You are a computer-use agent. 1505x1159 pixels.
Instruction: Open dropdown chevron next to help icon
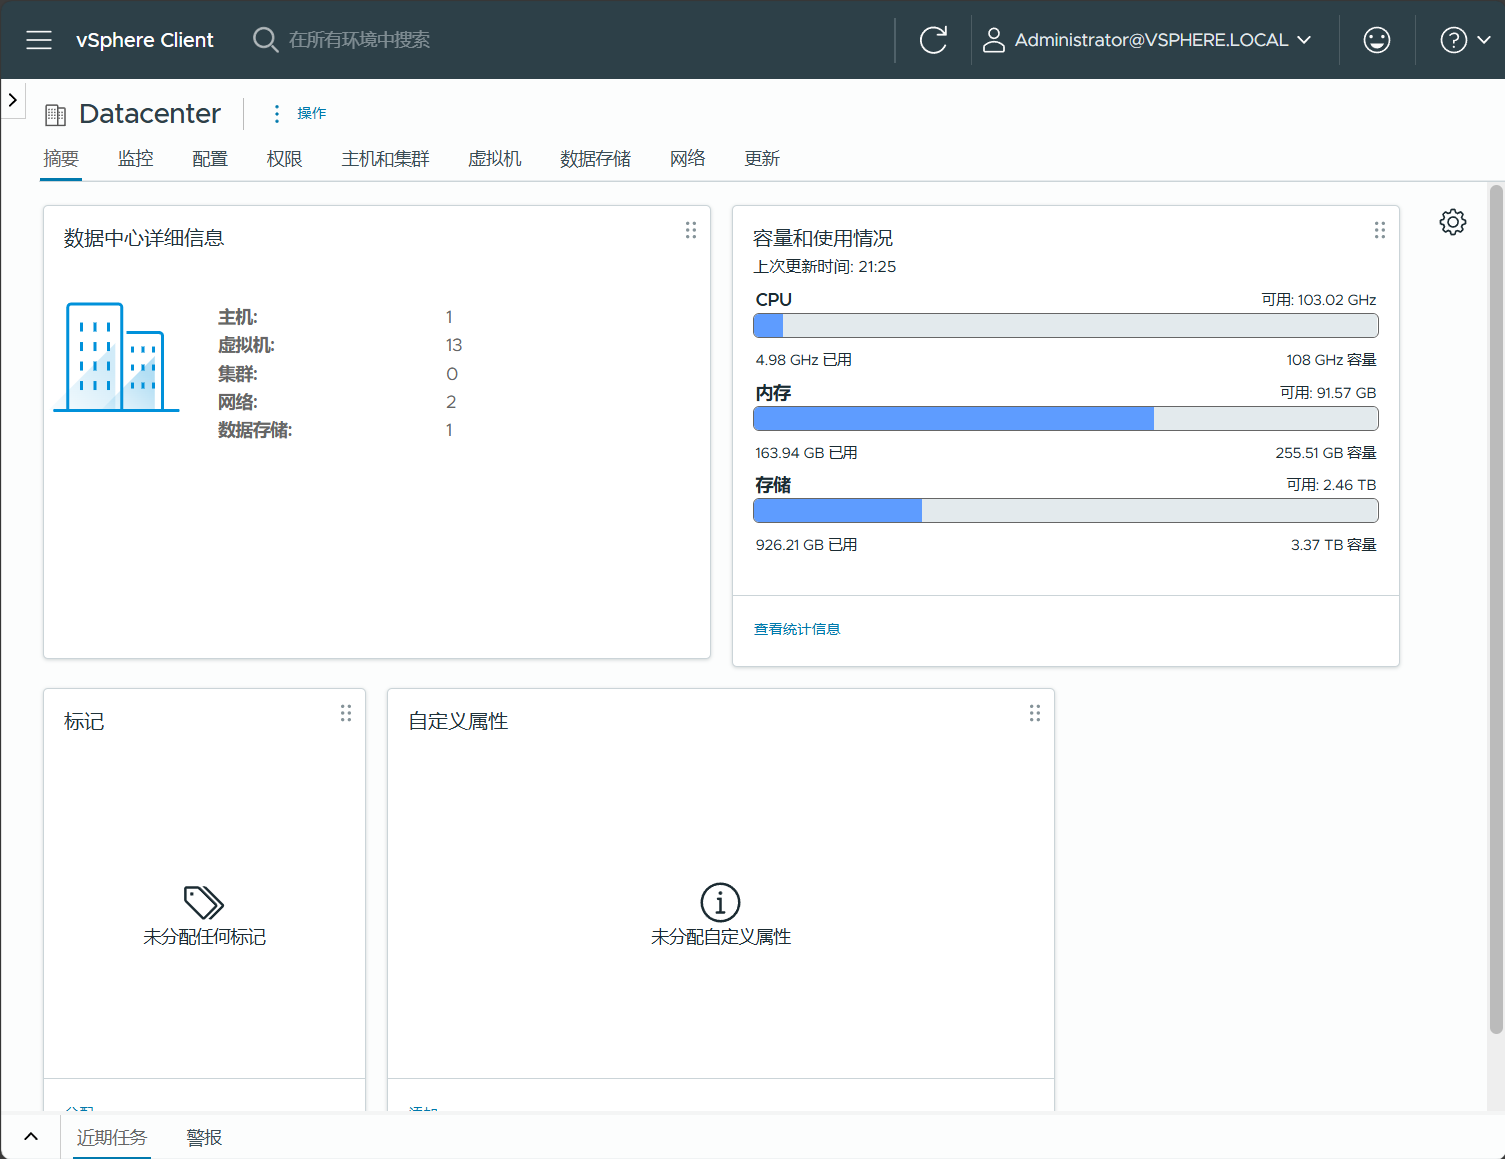click(1484, 40)
